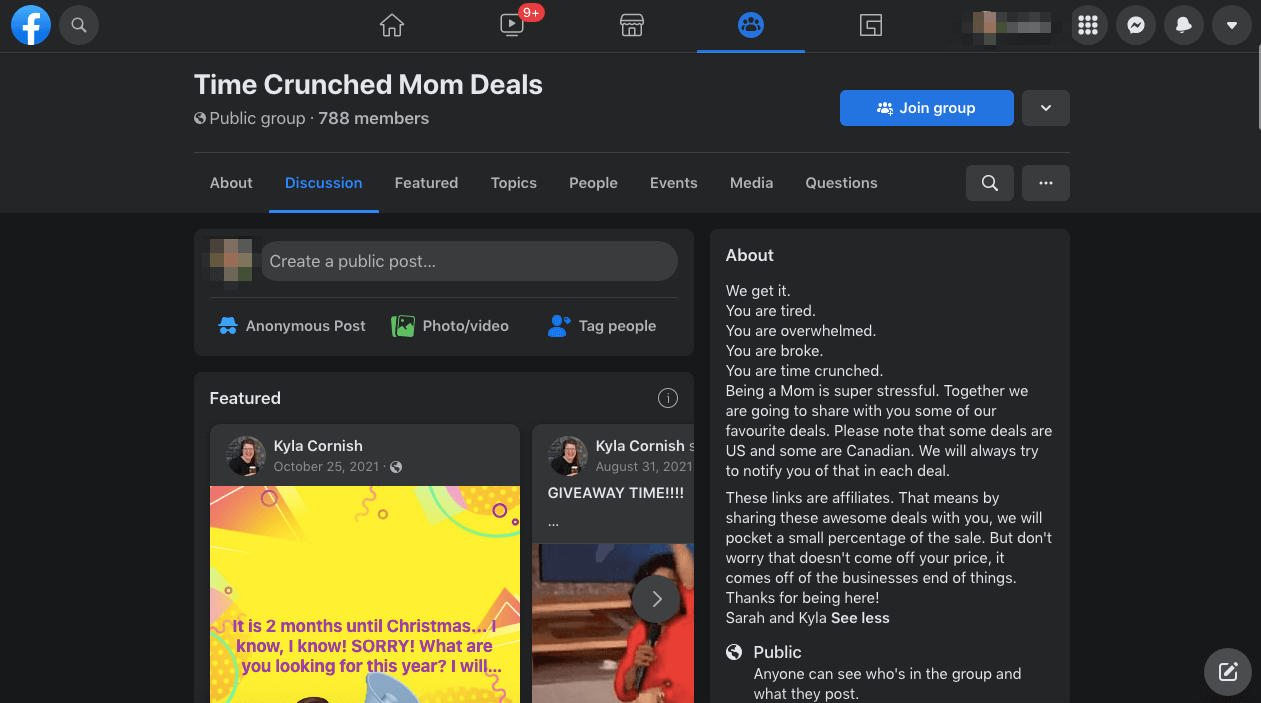Click the 788 members text

point(374,118)
